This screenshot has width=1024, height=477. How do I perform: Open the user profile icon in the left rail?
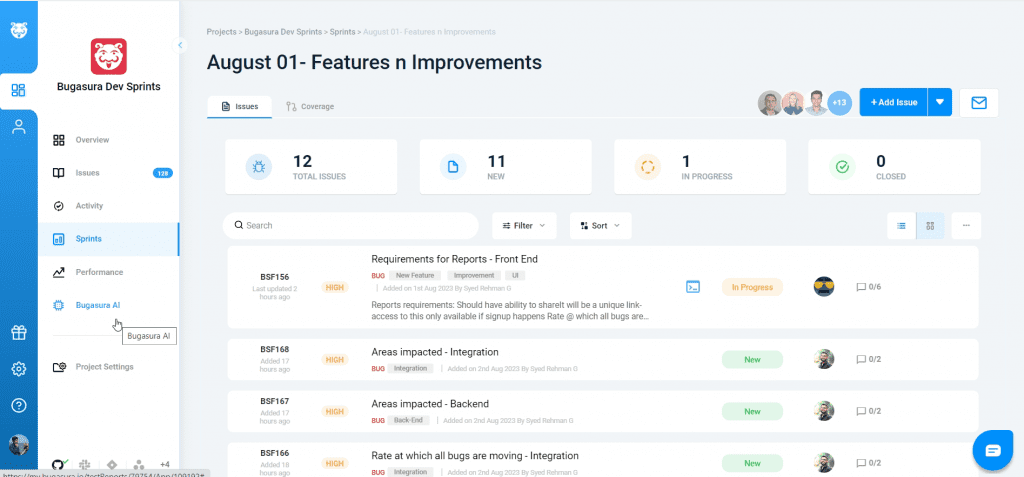coord(18,127)
